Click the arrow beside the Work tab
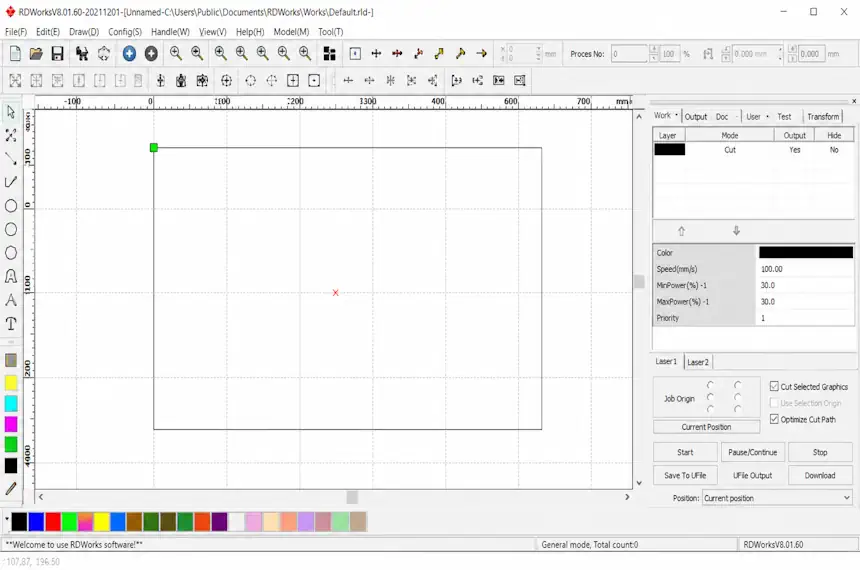 coord(676,116)
